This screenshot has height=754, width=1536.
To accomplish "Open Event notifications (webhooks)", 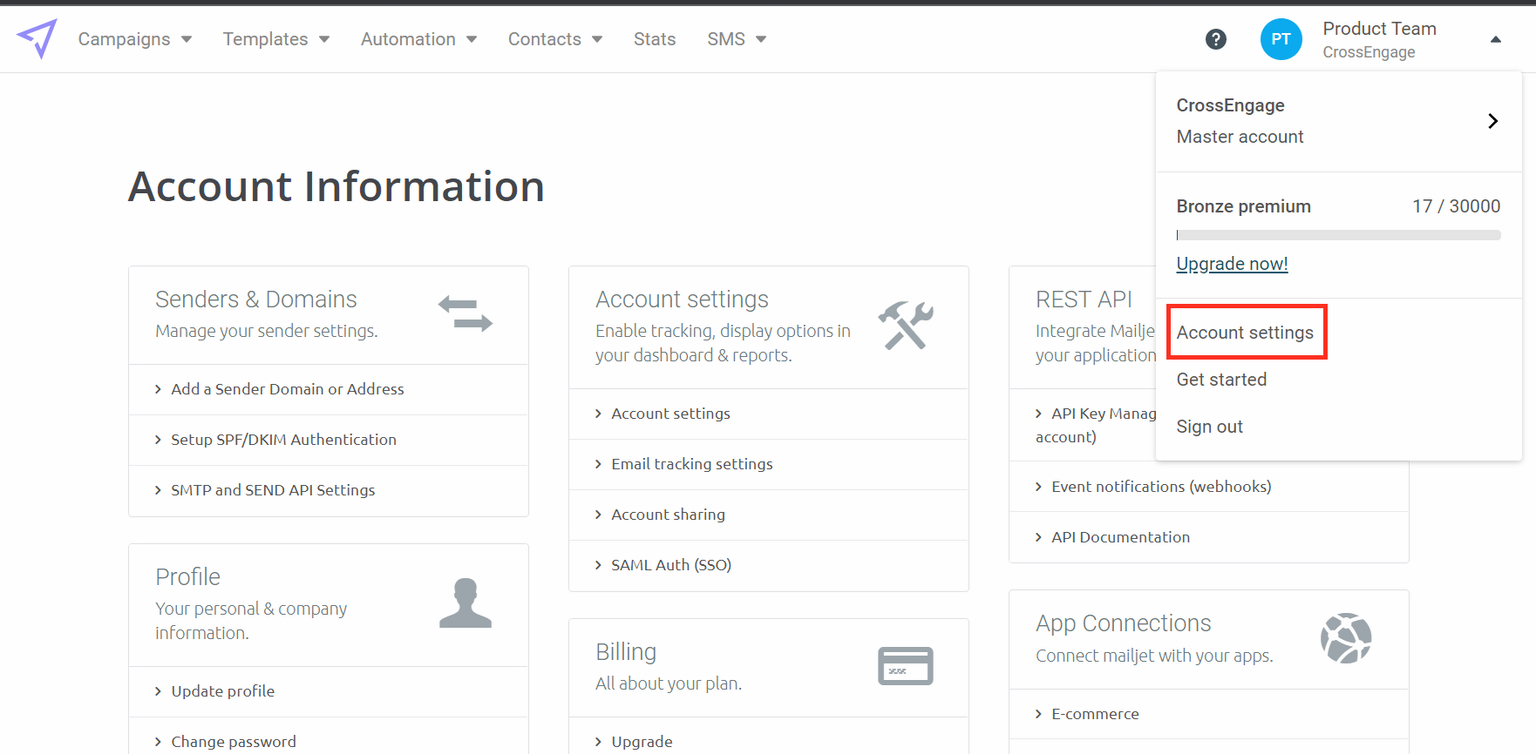I will (1162, 486).
